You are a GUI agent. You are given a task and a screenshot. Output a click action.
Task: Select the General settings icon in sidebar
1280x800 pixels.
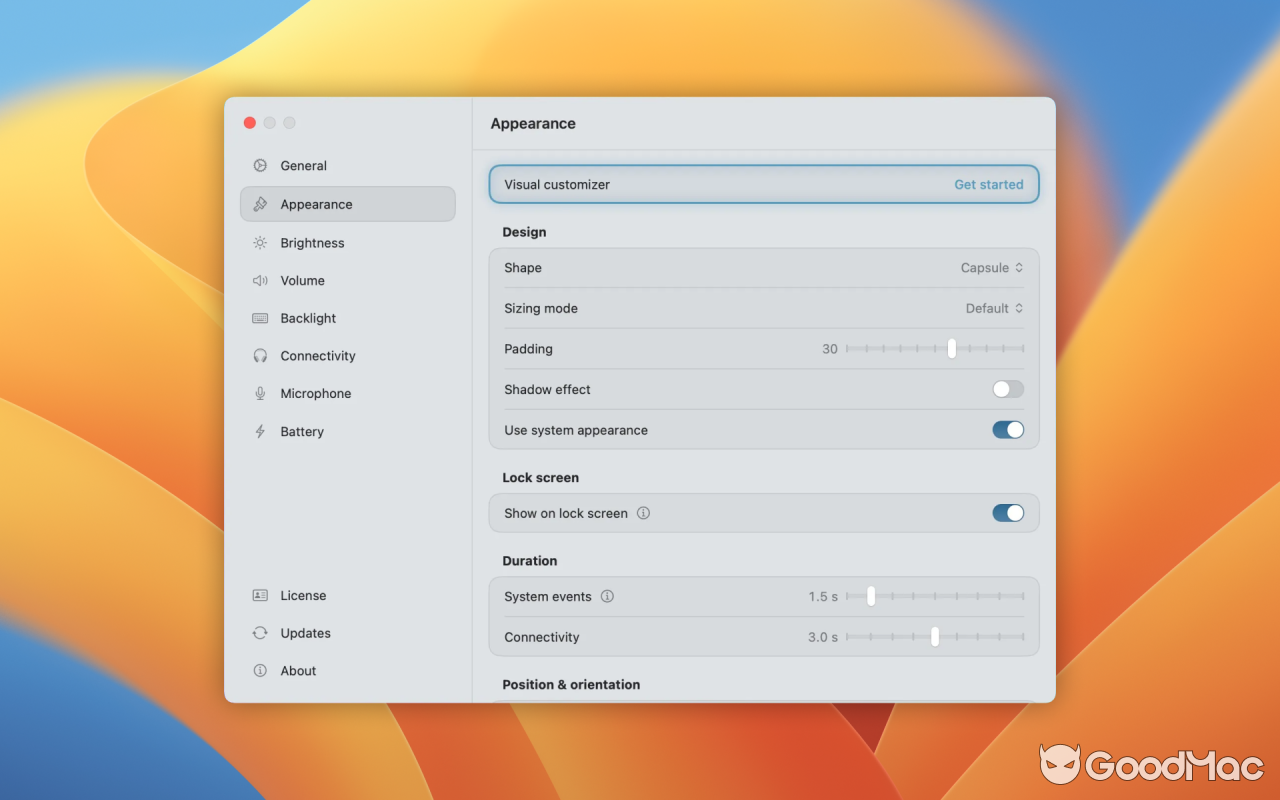click(x=261, y=165)
